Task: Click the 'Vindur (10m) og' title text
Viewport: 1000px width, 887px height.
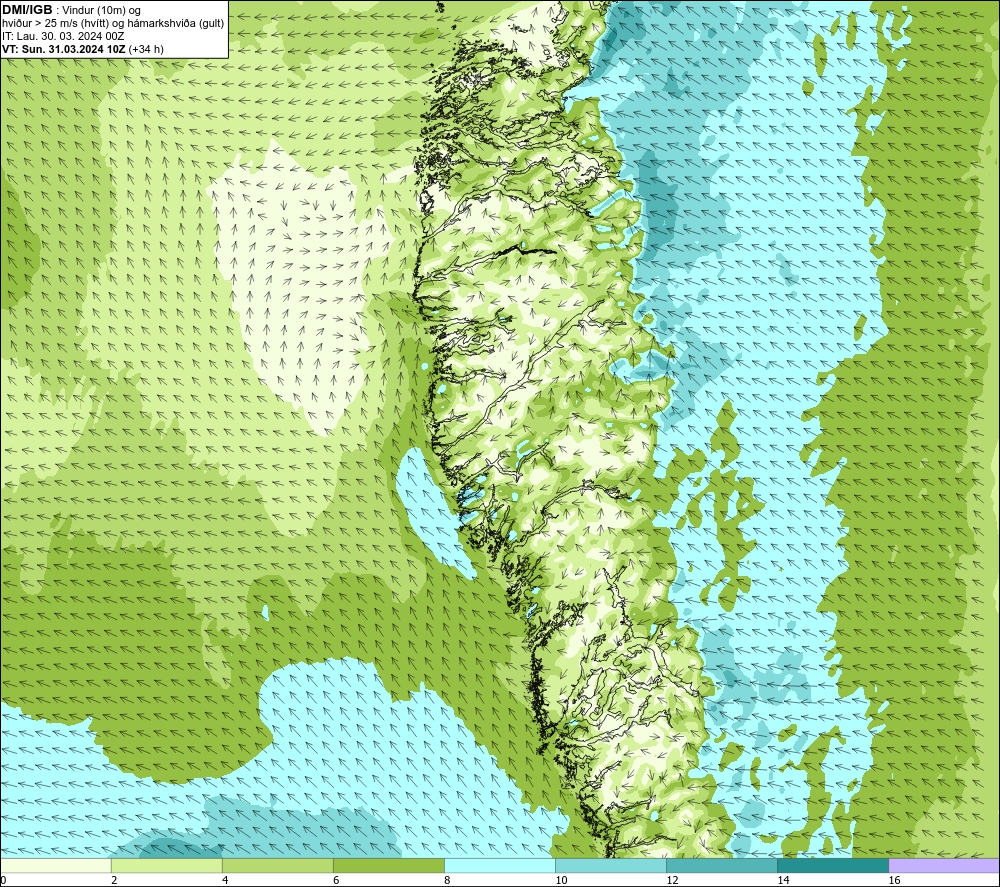Action: click(102, 11)
